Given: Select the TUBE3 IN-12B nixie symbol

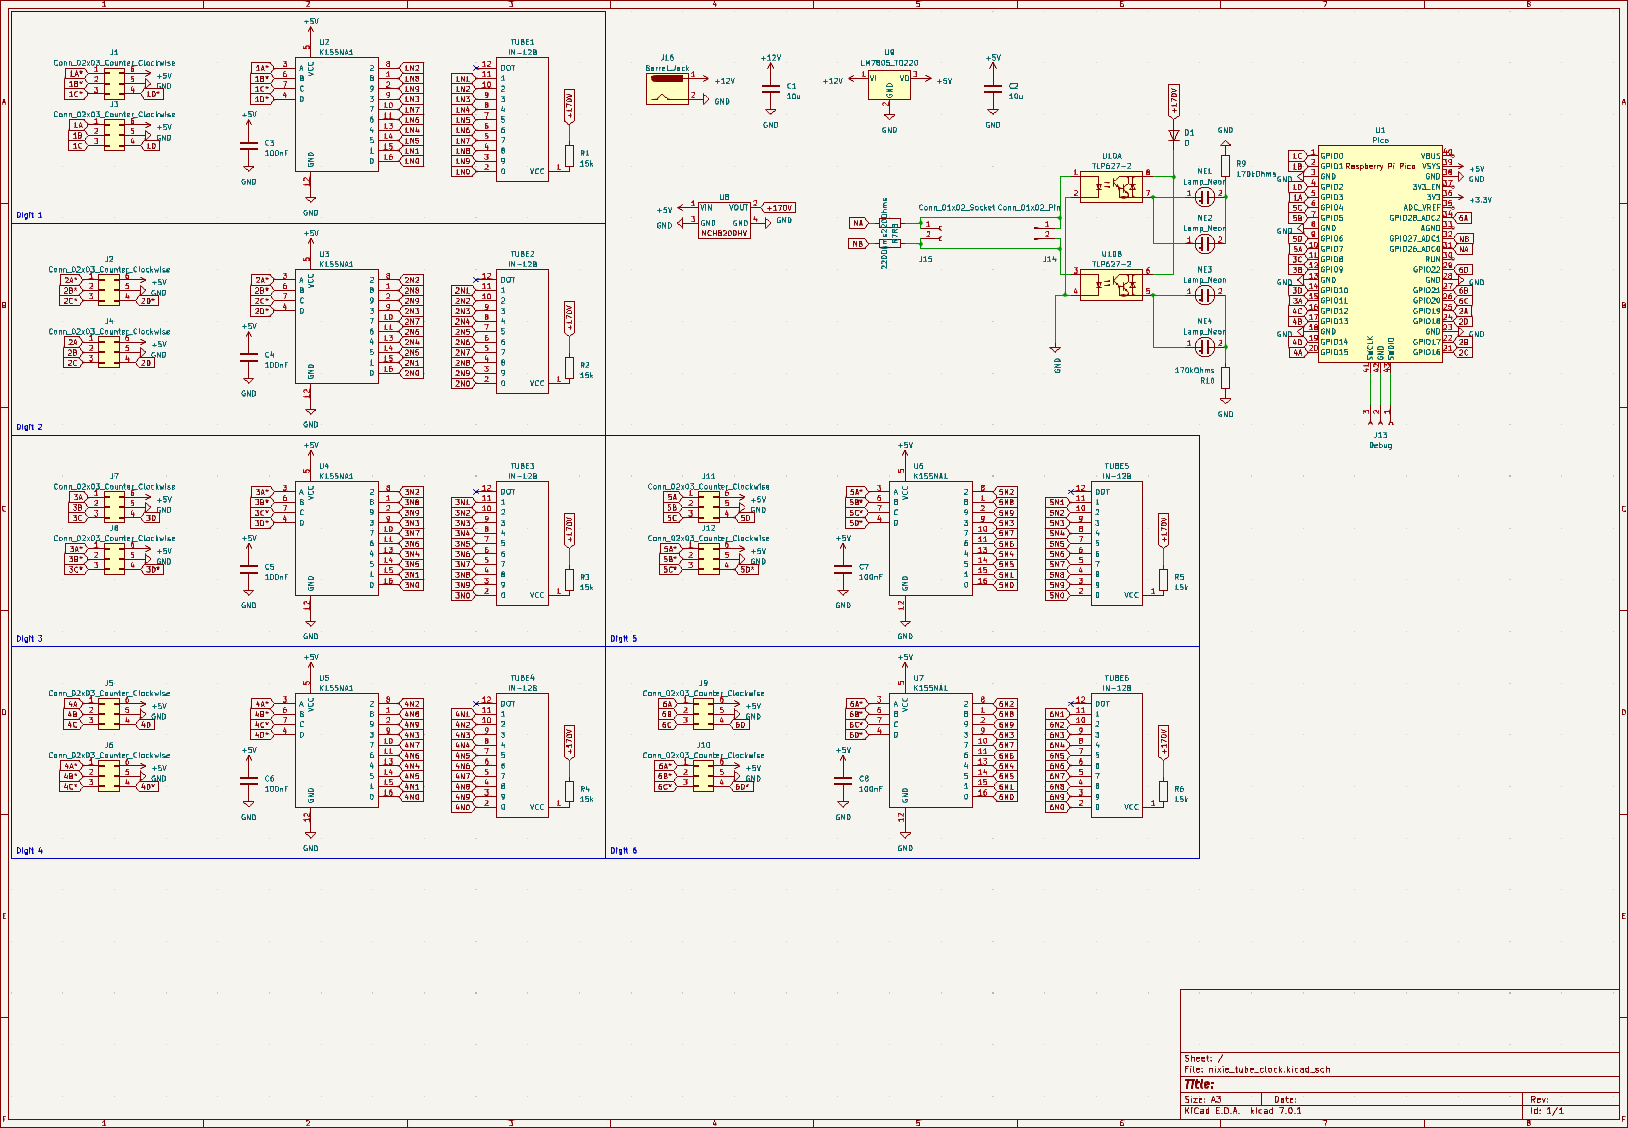Looking at the screenshot, I should click(522, 543).
